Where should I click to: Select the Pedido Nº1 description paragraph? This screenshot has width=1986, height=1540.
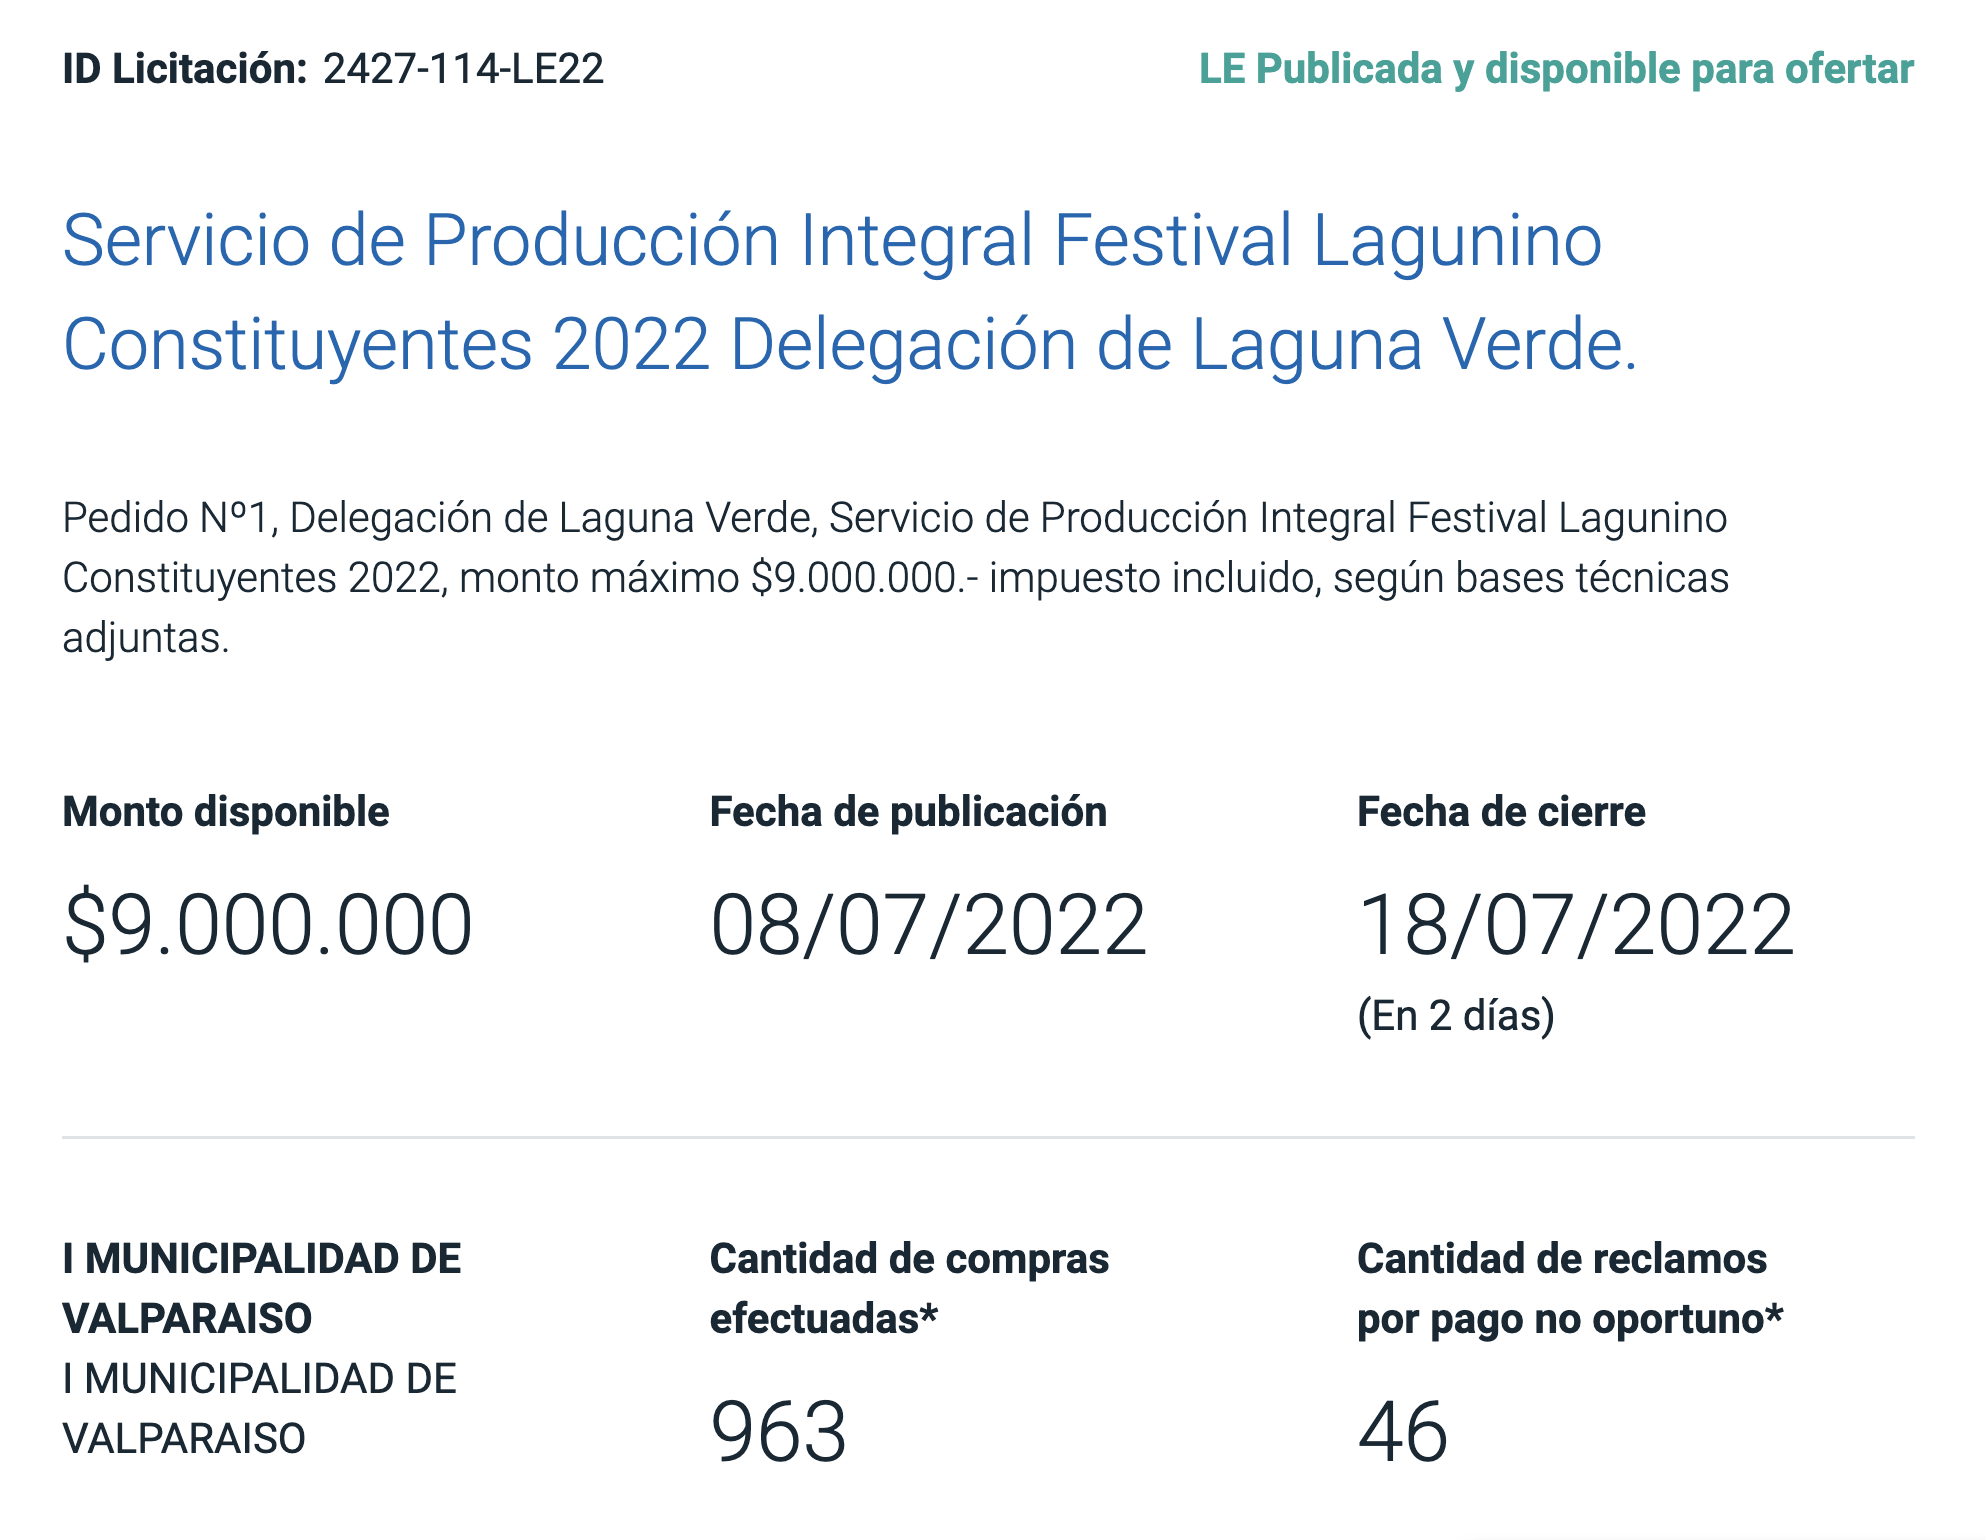[895, 578]
